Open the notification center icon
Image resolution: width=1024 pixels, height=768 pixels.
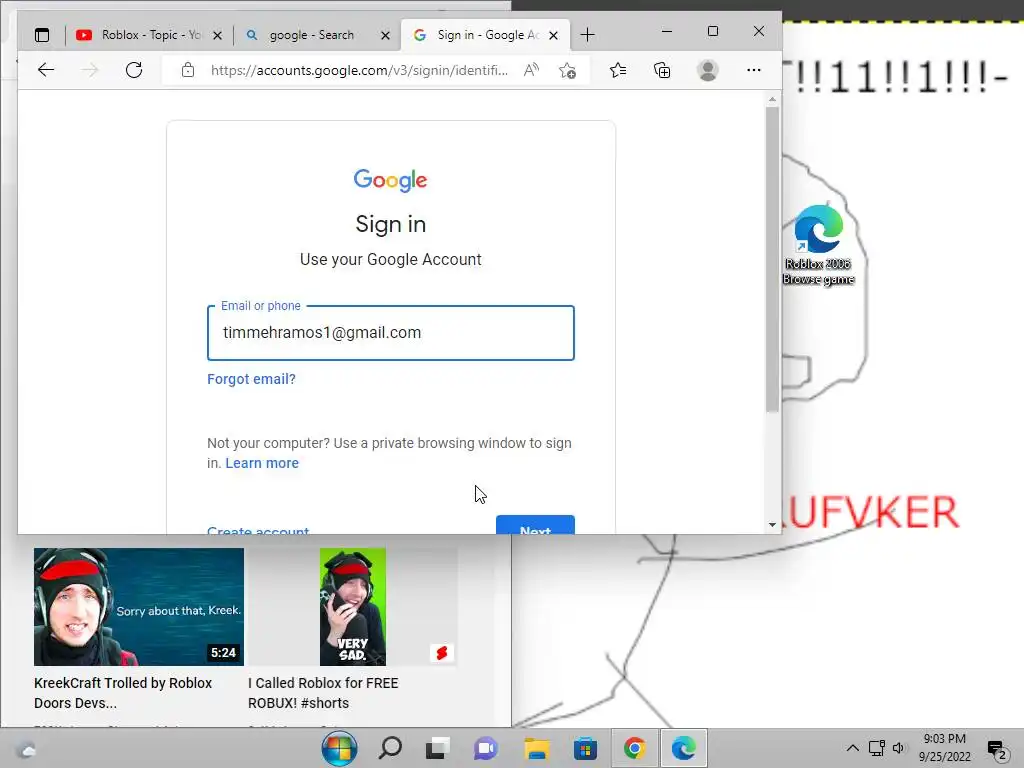(997, 750)
